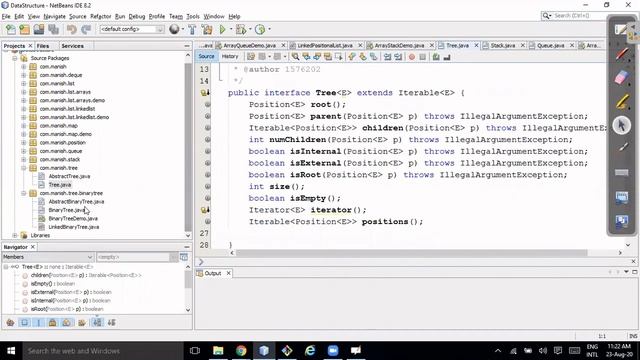Open the Chrome icon in the taskbar
The image size is (640, 360).
pyautogui.click(x=241, y=351)
